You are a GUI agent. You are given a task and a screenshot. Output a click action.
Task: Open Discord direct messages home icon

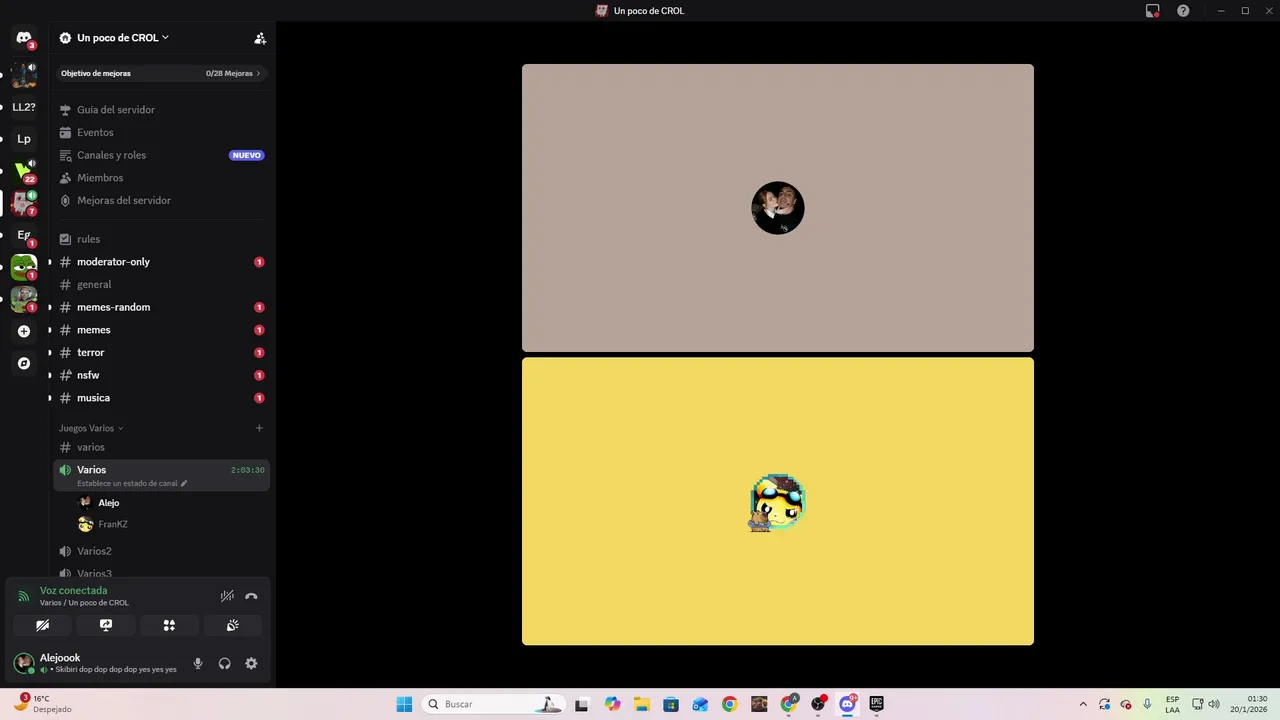[24, 38]
